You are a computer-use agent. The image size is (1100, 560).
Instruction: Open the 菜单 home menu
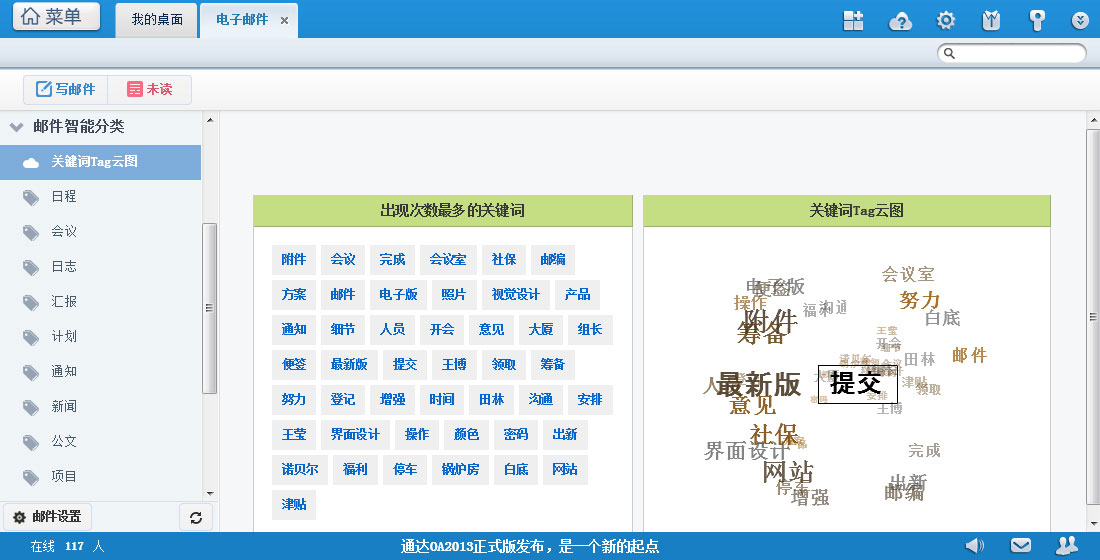pos(56,17)
